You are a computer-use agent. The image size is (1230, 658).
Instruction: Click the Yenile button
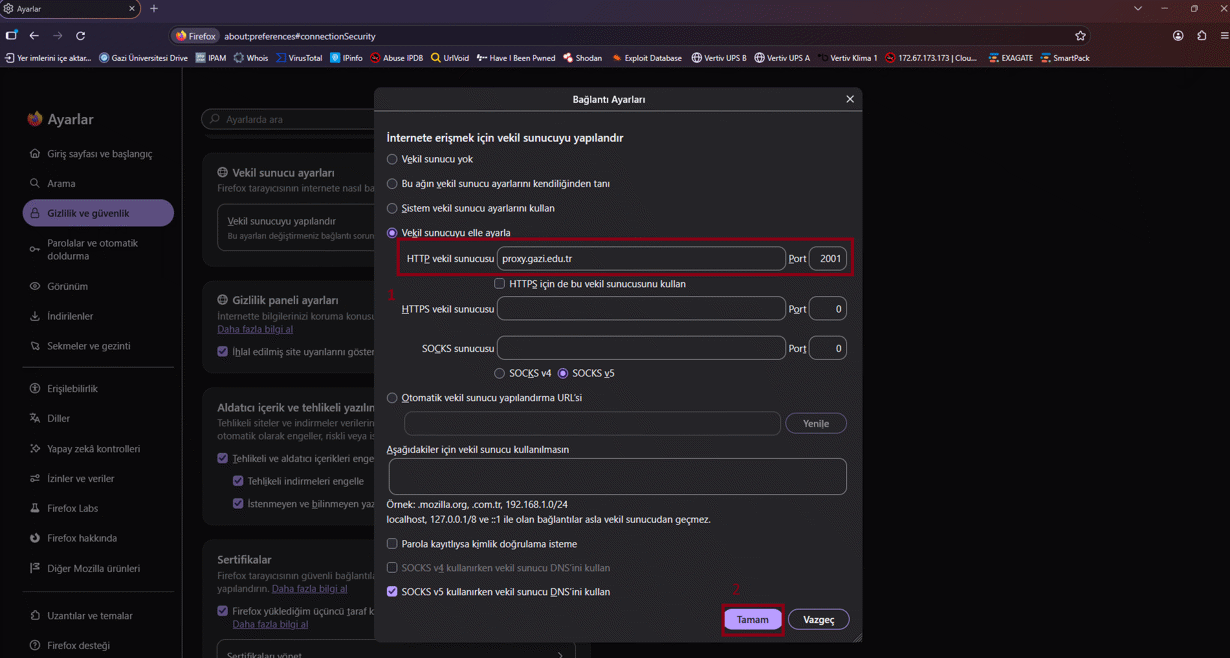click(x=816, y=424)
